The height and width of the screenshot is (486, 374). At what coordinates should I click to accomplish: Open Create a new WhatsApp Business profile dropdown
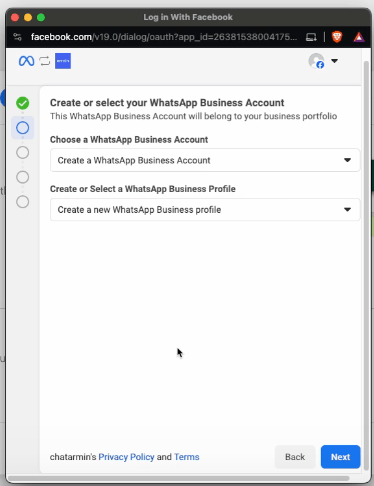pos(205,210)
